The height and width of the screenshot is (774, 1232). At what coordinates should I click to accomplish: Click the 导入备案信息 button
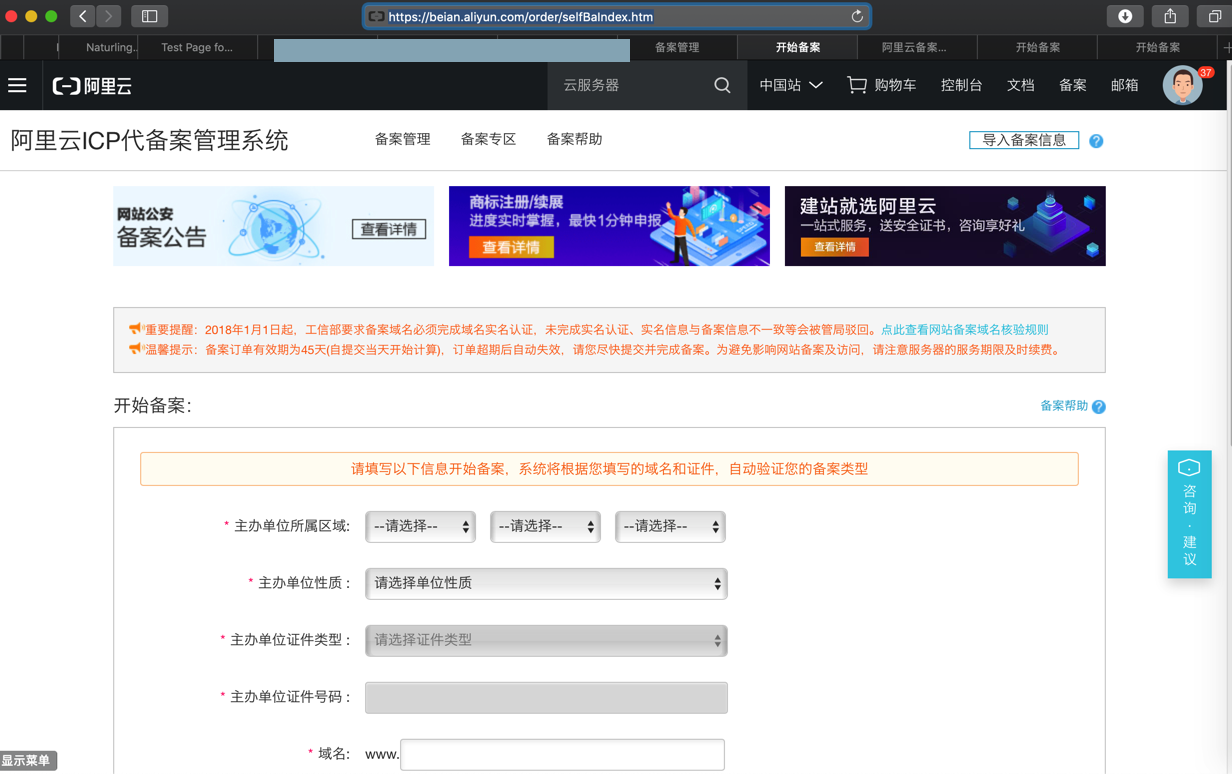[x=1024, y=140]
